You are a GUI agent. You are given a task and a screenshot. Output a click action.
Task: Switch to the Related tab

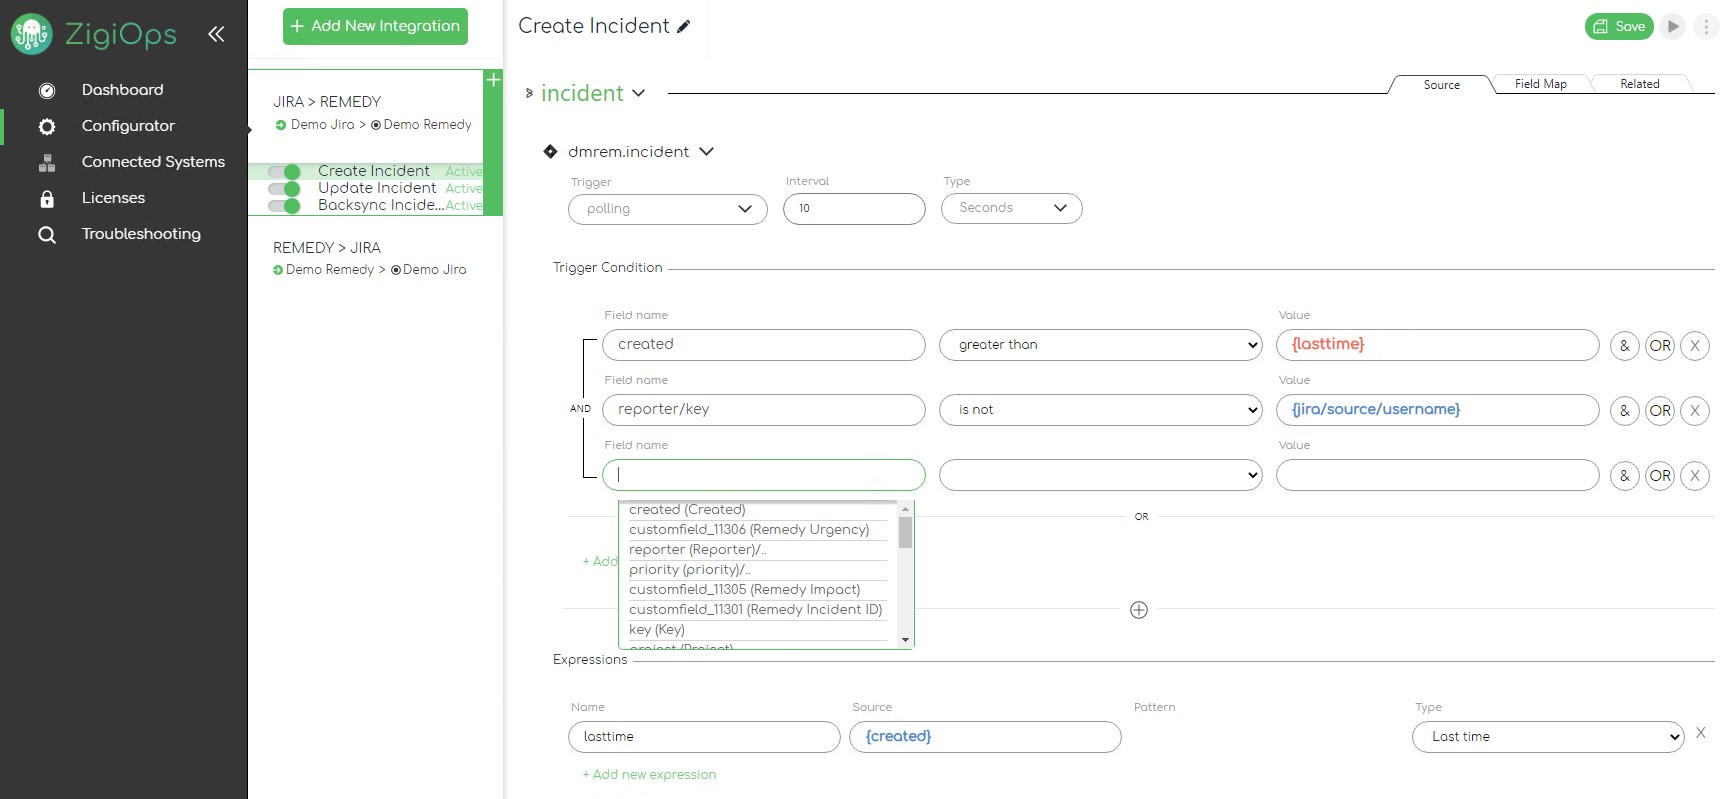click(1639, 84)
